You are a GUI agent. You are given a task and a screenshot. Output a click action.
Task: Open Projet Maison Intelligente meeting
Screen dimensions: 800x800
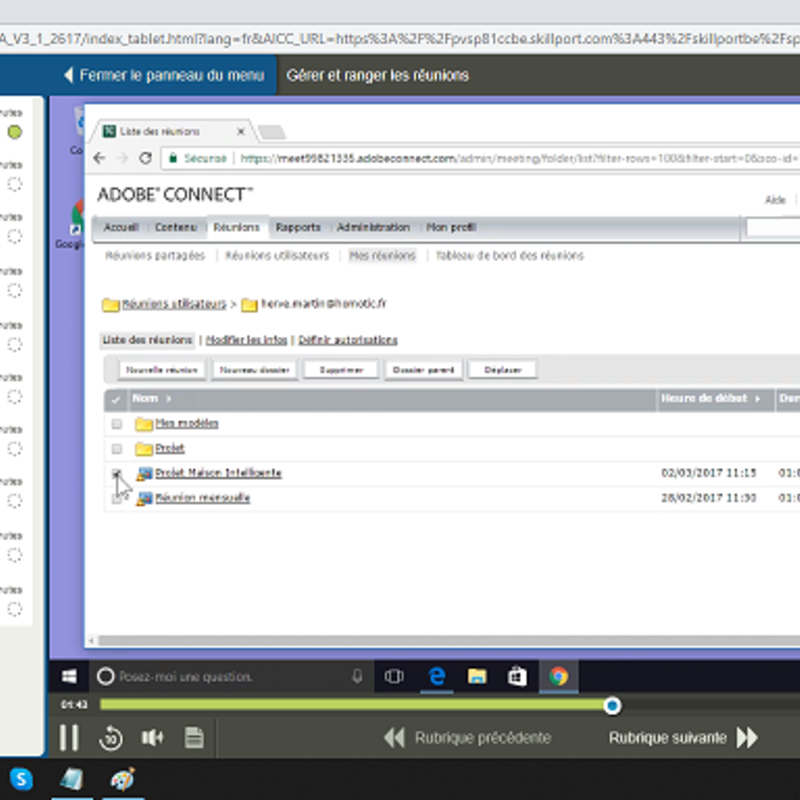[218, 473]
